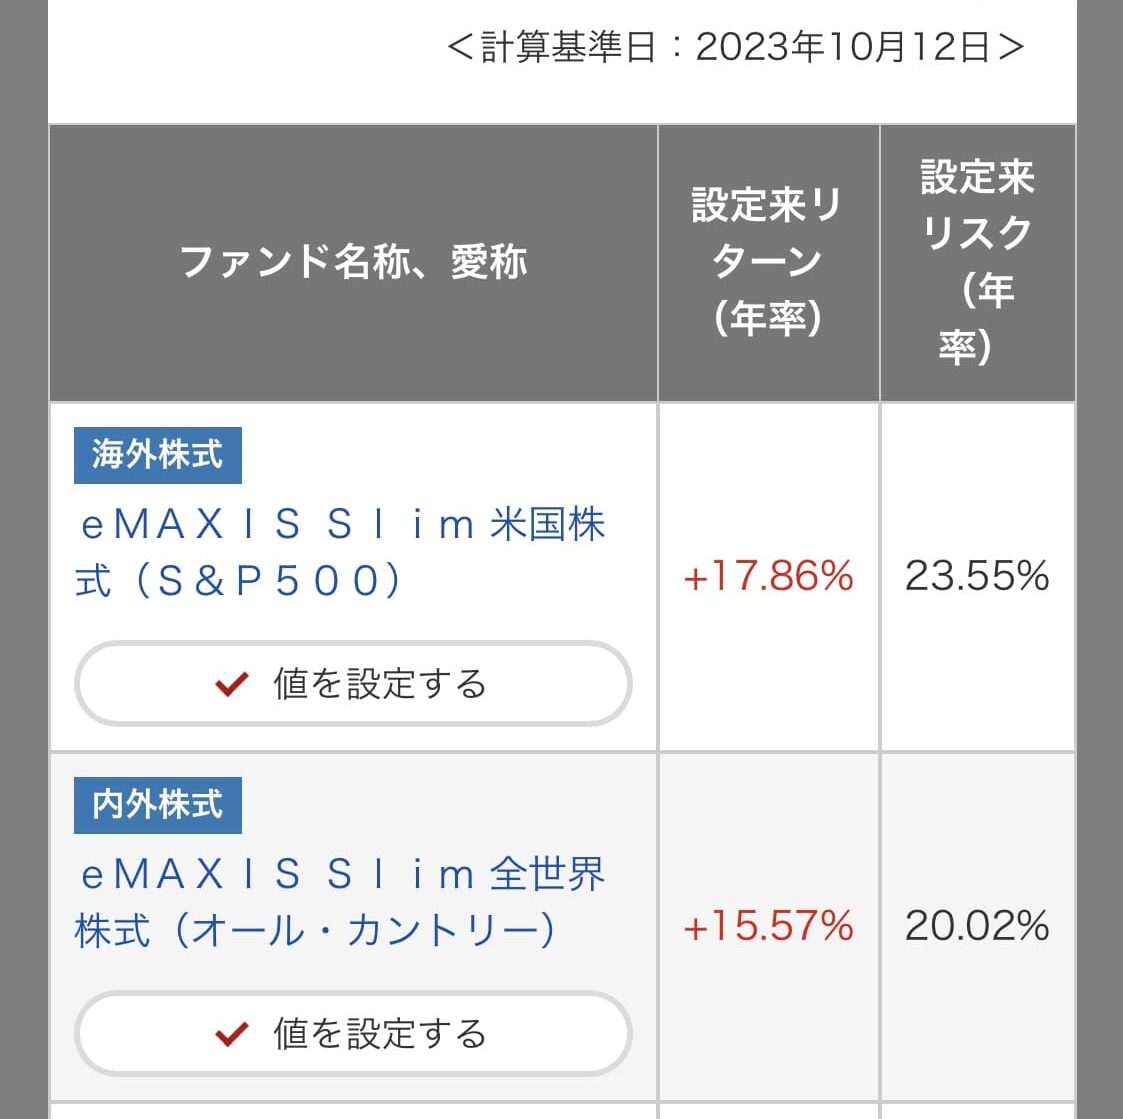
Task: Open the eMAXIS Slim 米国株式 (S&P500) fund link
Action: (340, 552)
